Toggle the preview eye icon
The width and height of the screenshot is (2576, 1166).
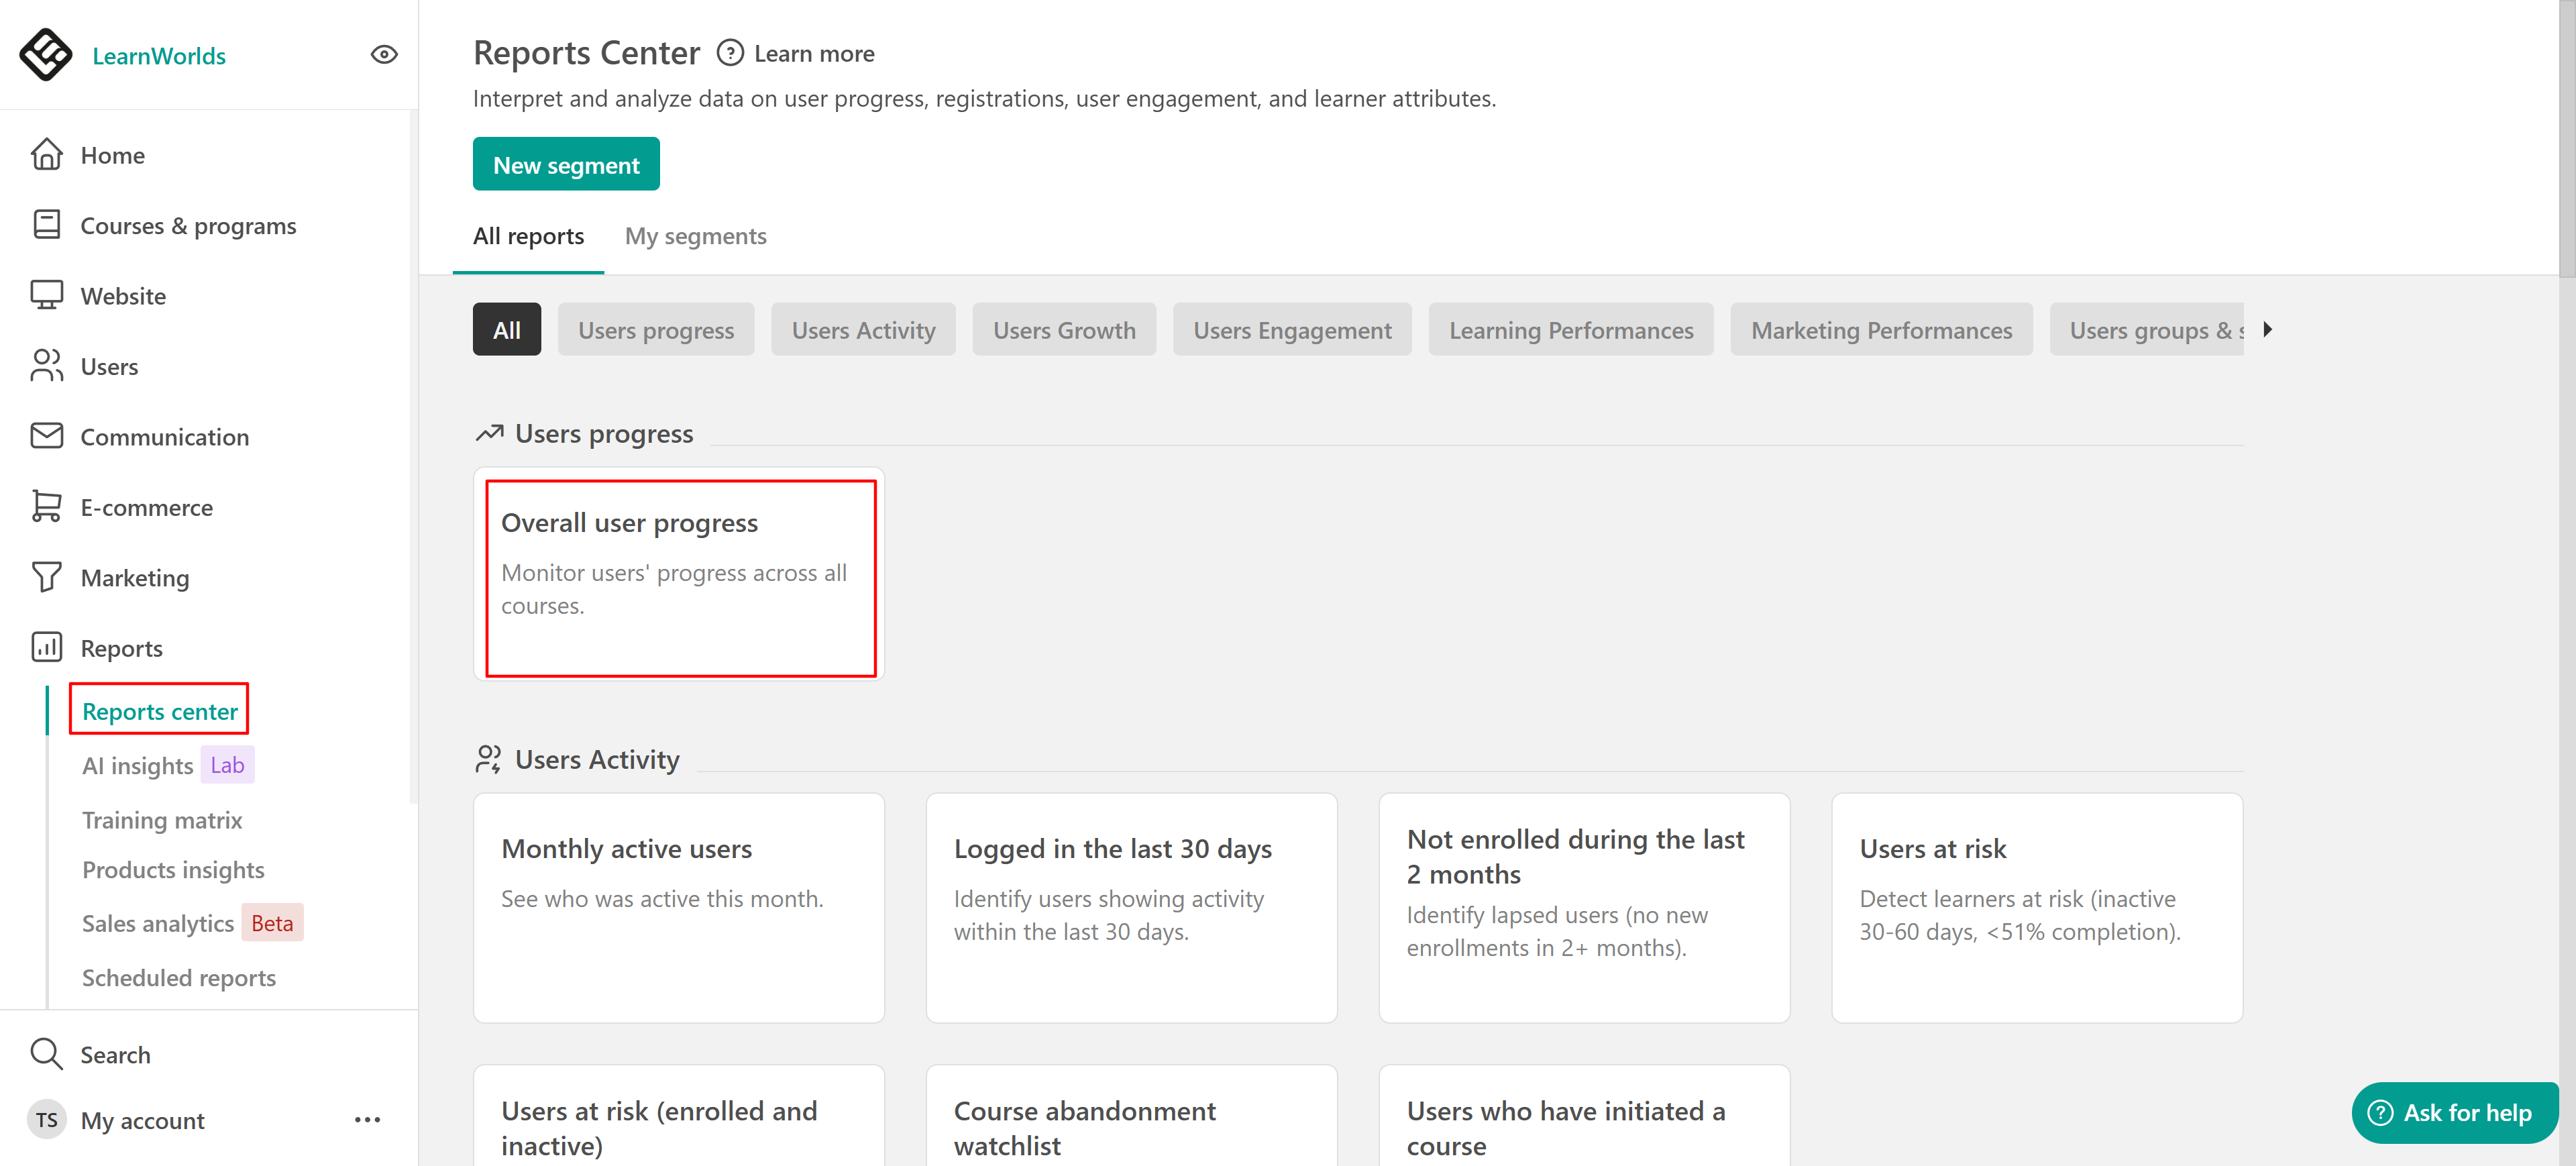coord(384,55)
